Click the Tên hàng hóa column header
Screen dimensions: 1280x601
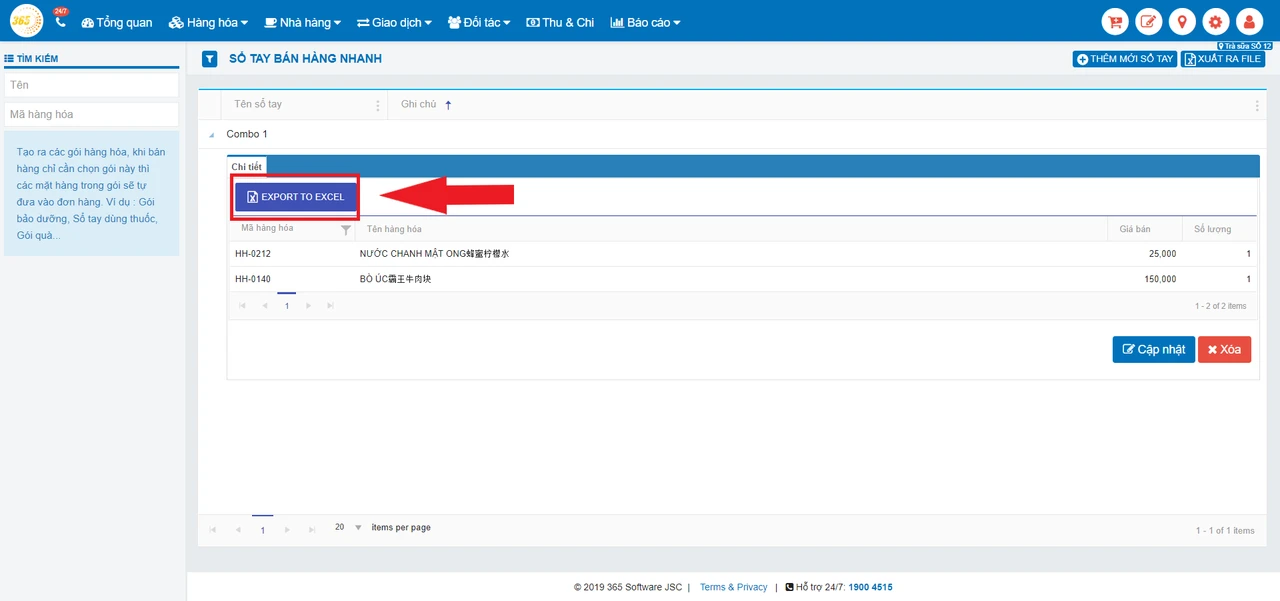[x=394, y=230]
